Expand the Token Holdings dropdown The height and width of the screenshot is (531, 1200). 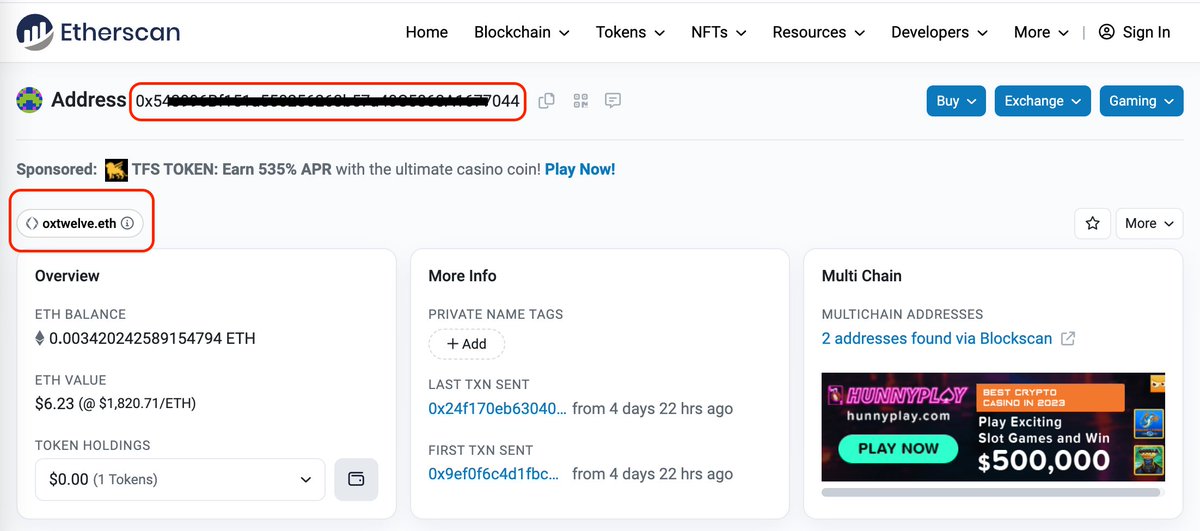(x=180, y=479)
